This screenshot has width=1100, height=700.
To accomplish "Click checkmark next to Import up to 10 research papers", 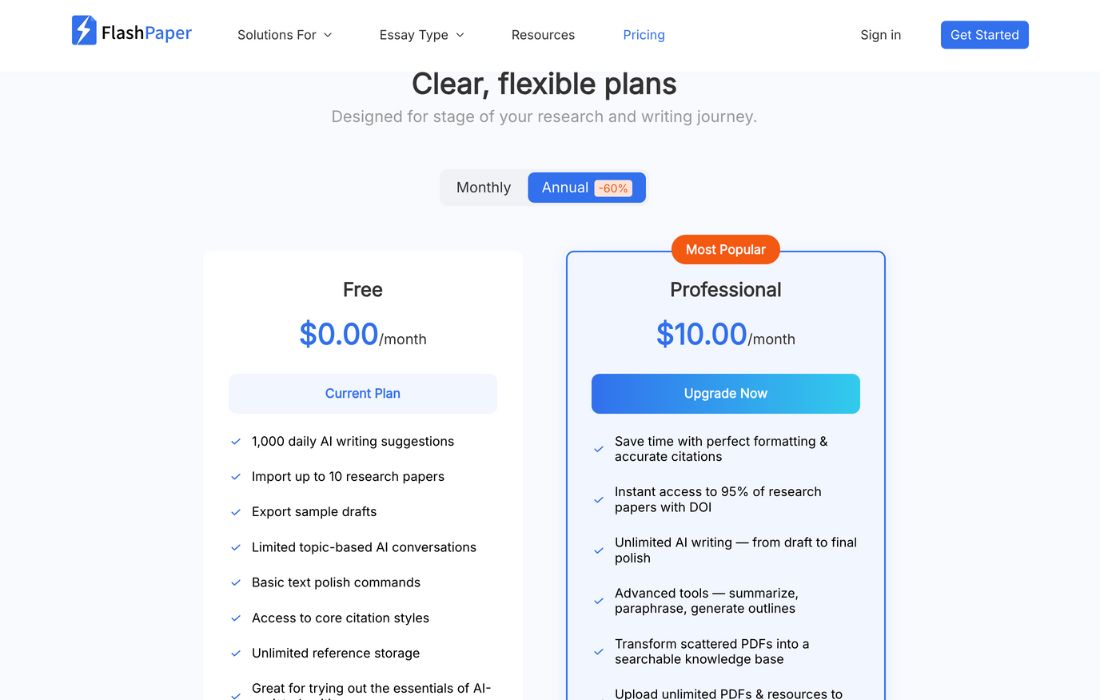I will [236, 477].
